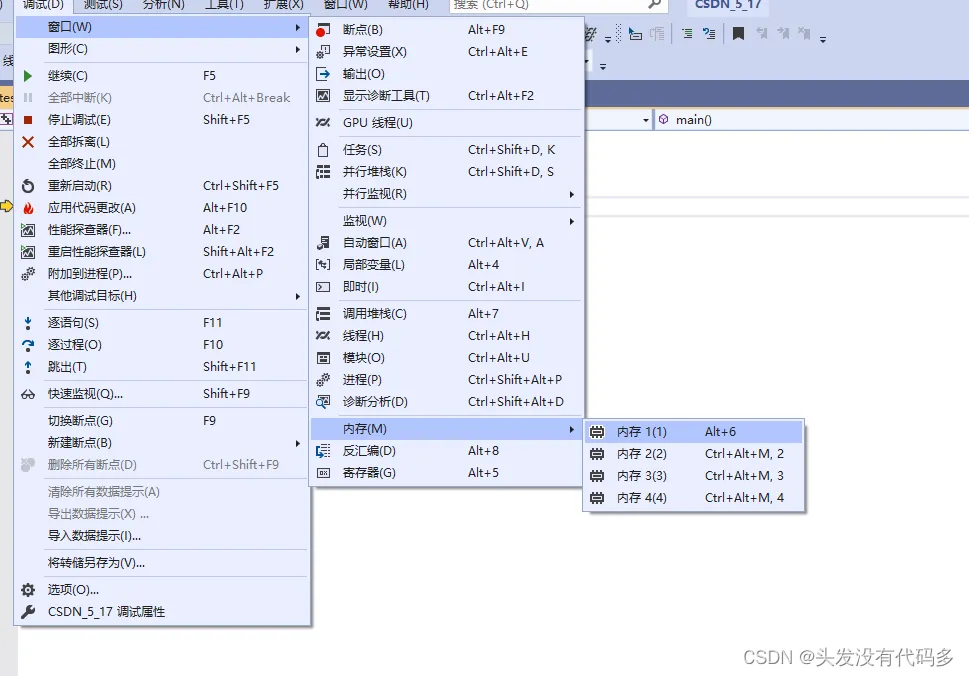Select 切换断点(G) menu entry
The image size is (969, 676).
click(x=162, y=421)
